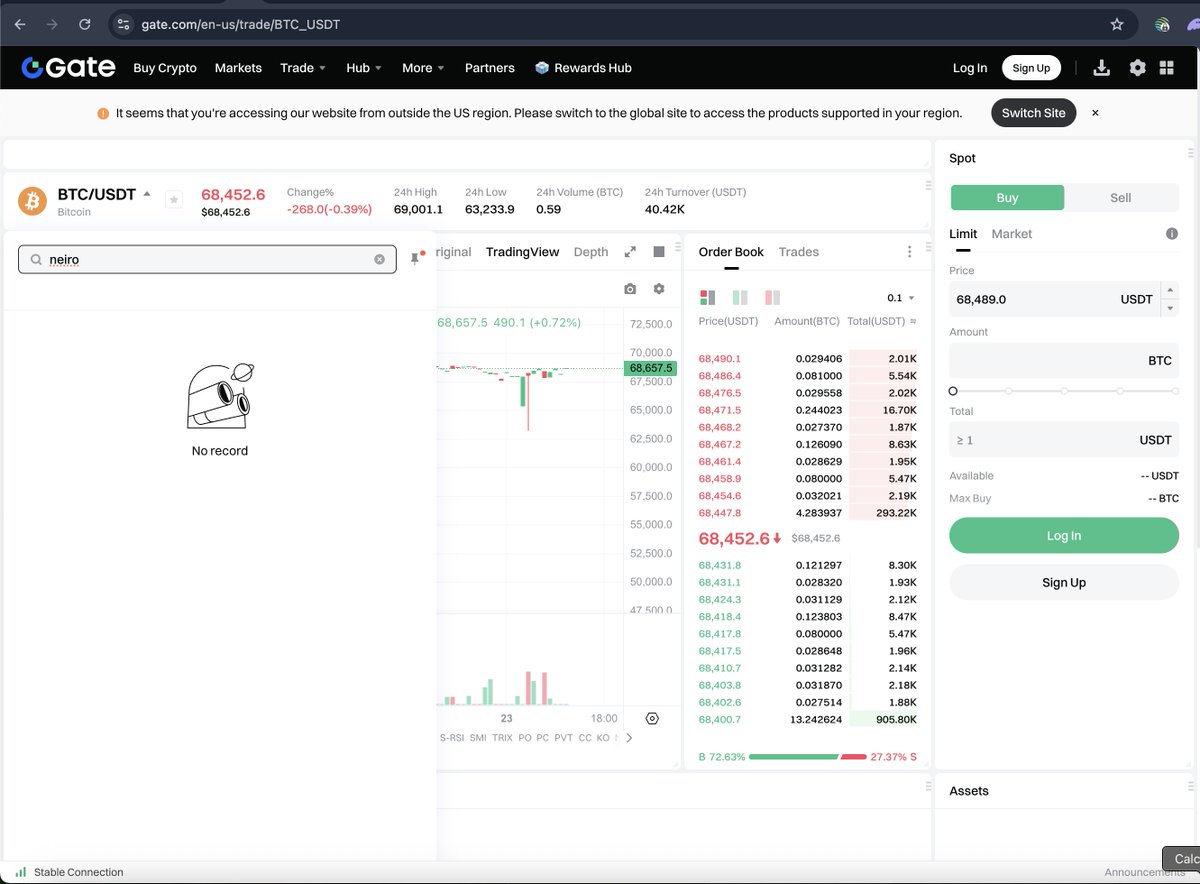Screen dimensions: 1200x884
Task: Select the Market order type tab
Action: tap(1012, 234)
